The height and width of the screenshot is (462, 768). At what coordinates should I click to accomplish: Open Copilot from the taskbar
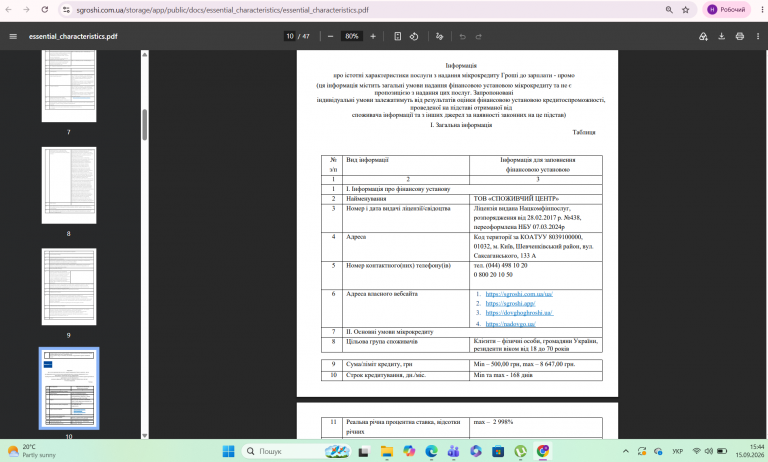point(409,451)
